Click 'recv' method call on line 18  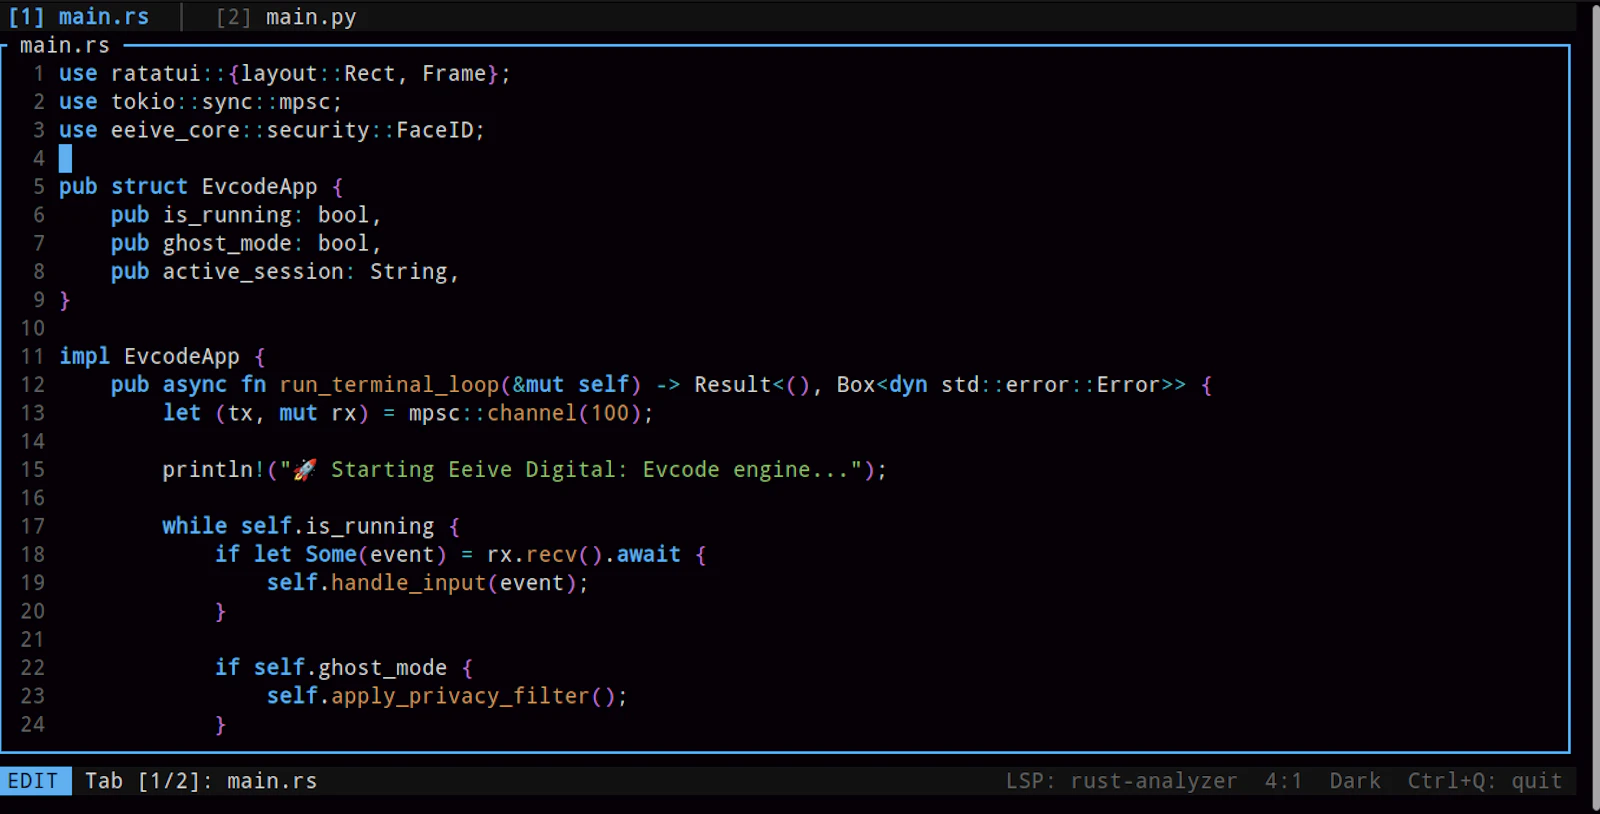click(551, 554)
